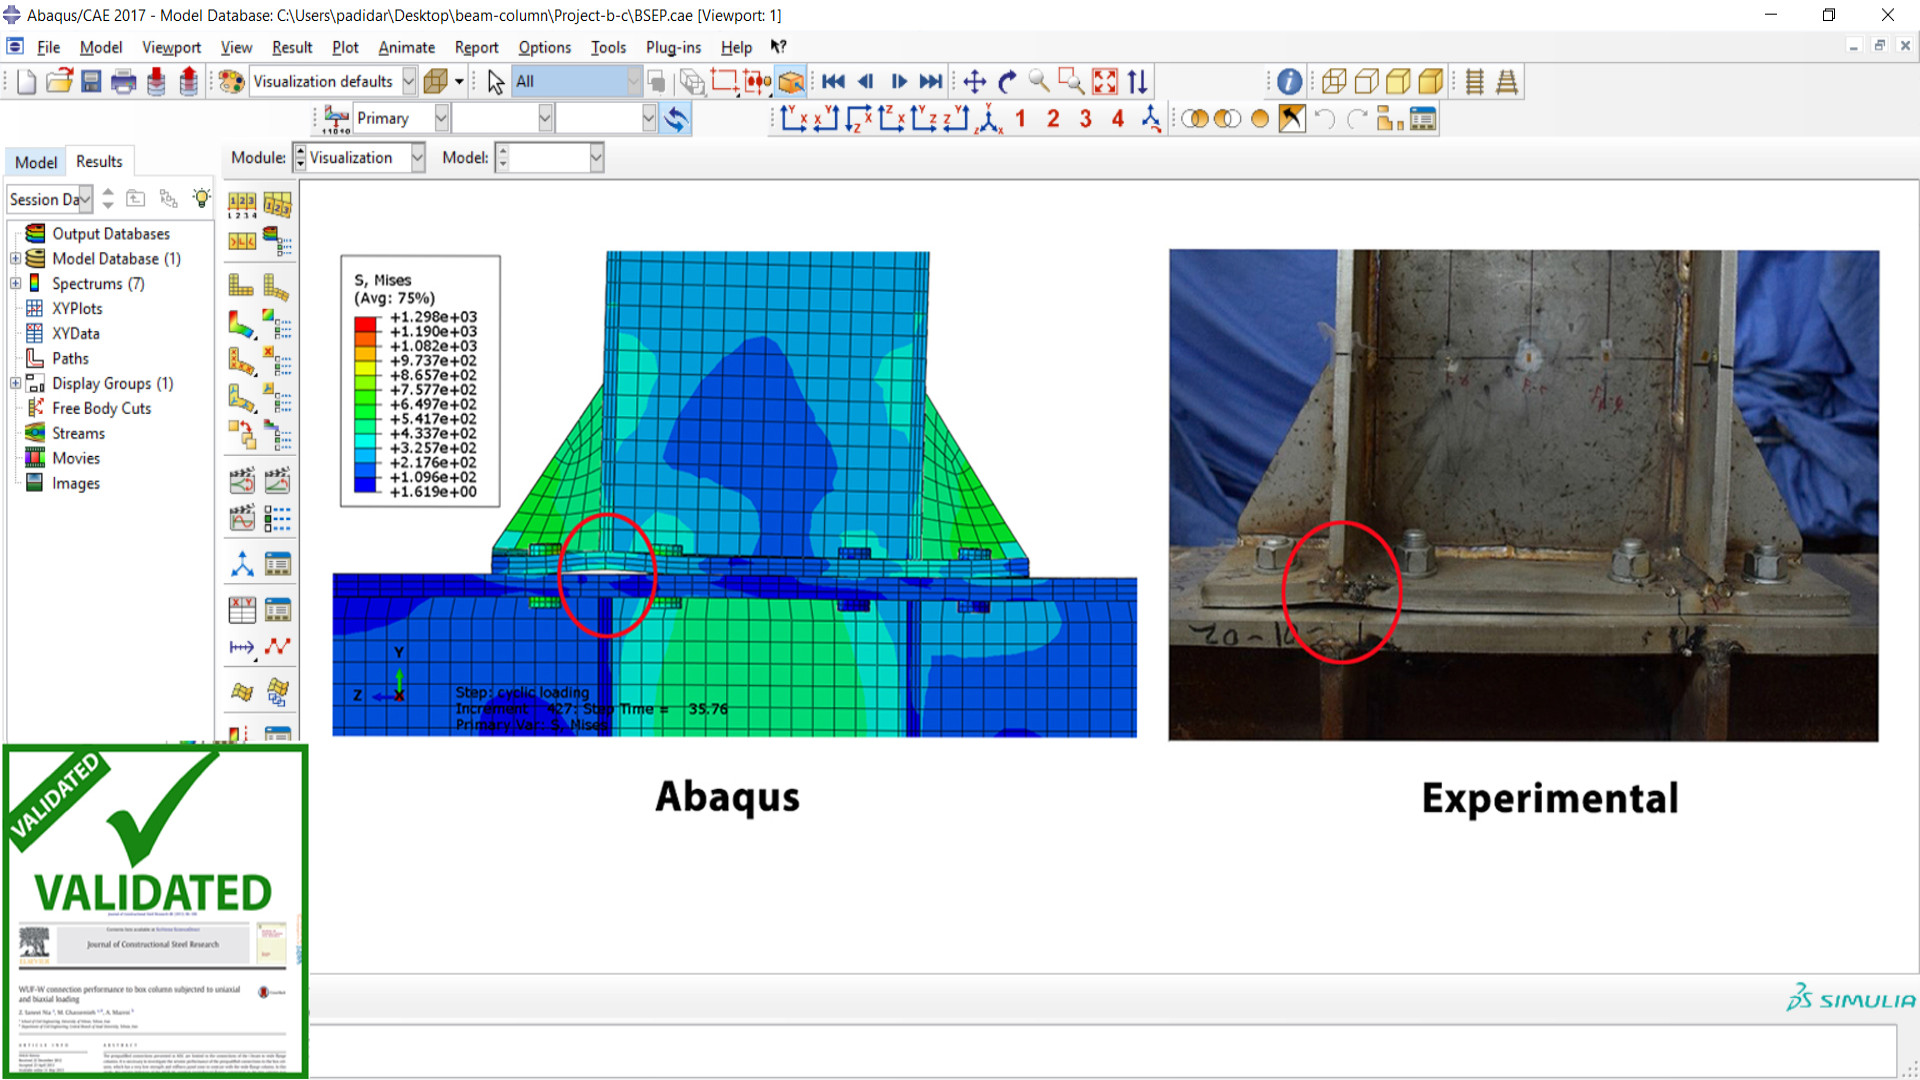Jump to first frame
This screenshot has height=1080, width=1920.
pyautogui.click(x=833, y=82)
